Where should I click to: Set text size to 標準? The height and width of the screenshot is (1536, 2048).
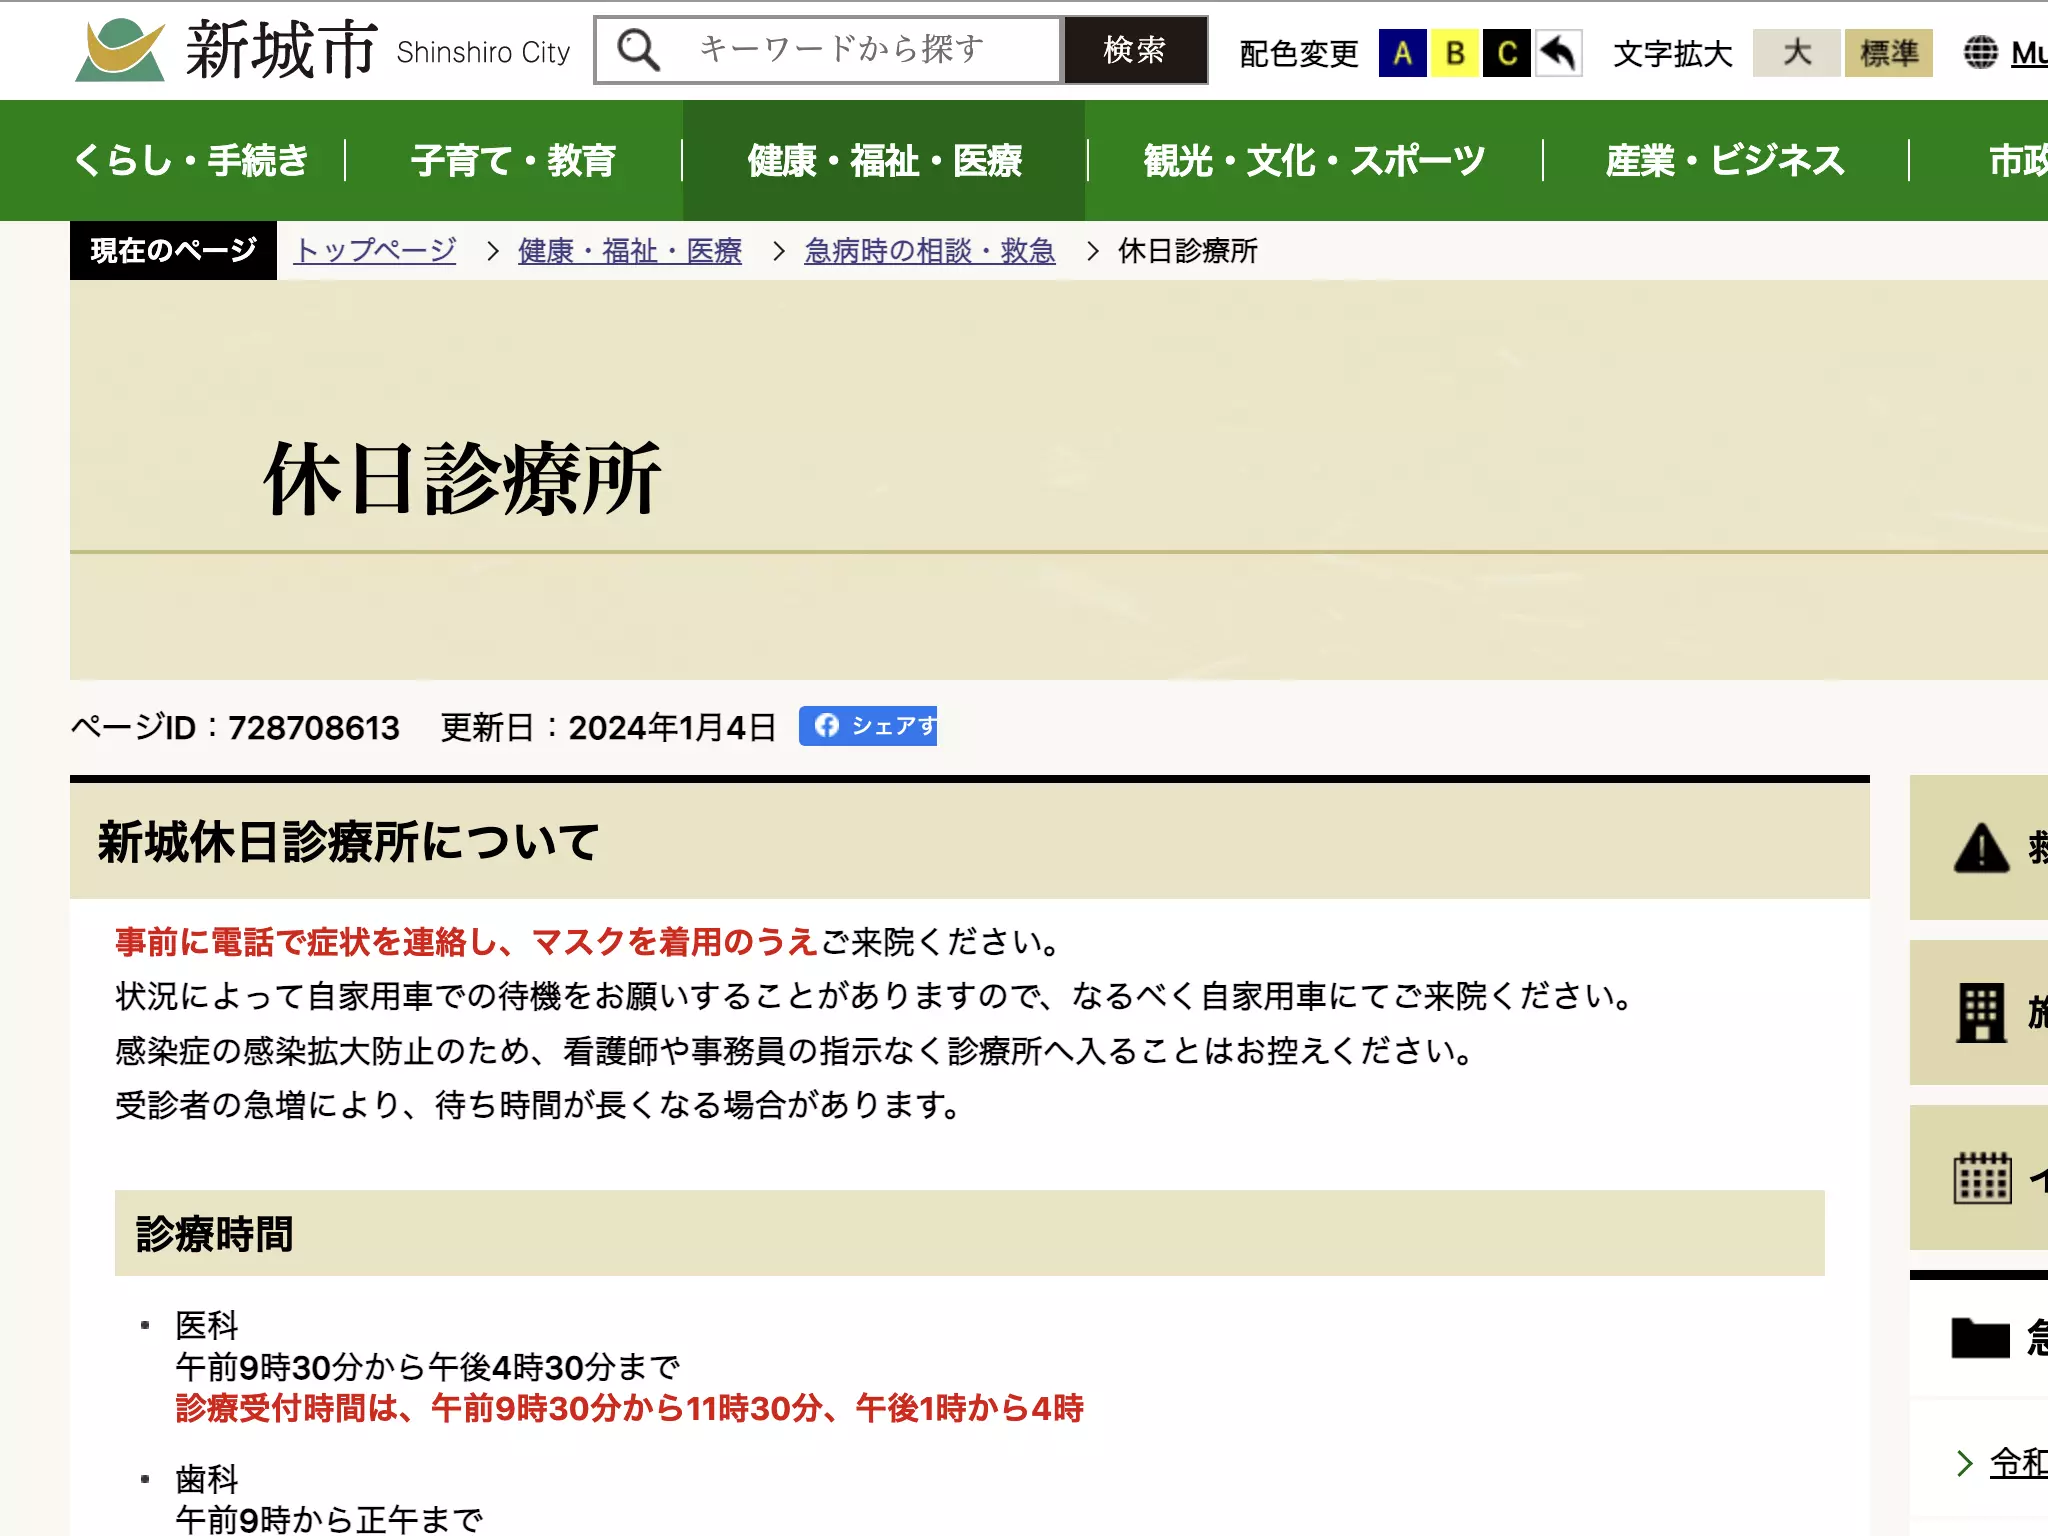click(1889, 53)
